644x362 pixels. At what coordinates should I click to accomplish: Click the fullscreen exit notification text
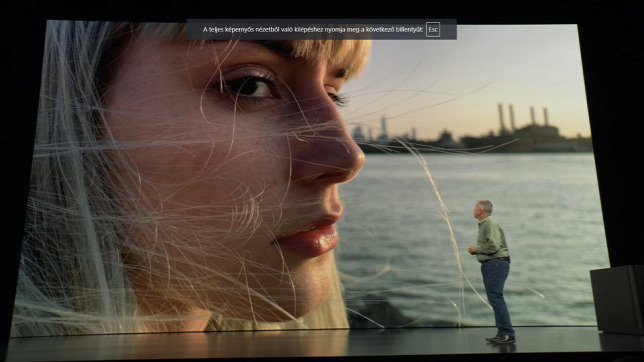tap(313, 30)
